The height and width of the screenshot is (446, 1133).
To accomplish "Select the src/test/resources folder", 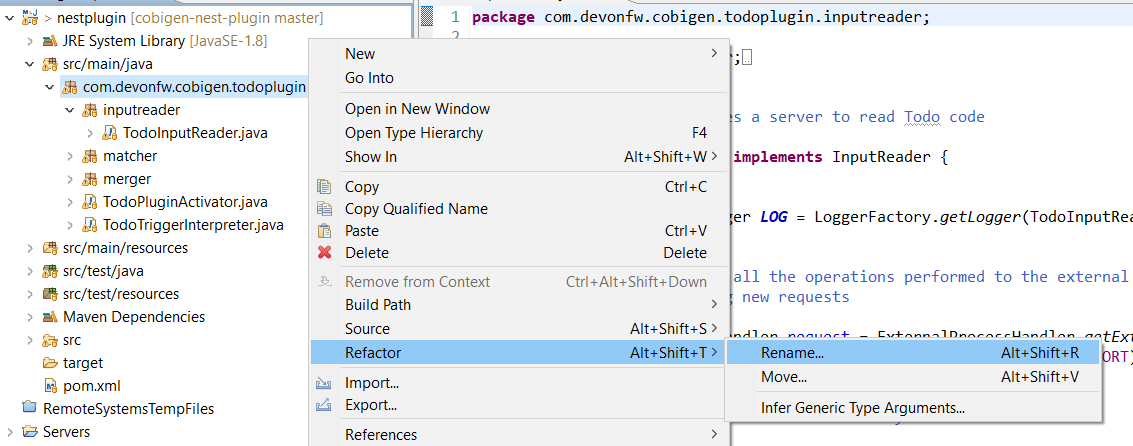I will (x=120, y=294).
